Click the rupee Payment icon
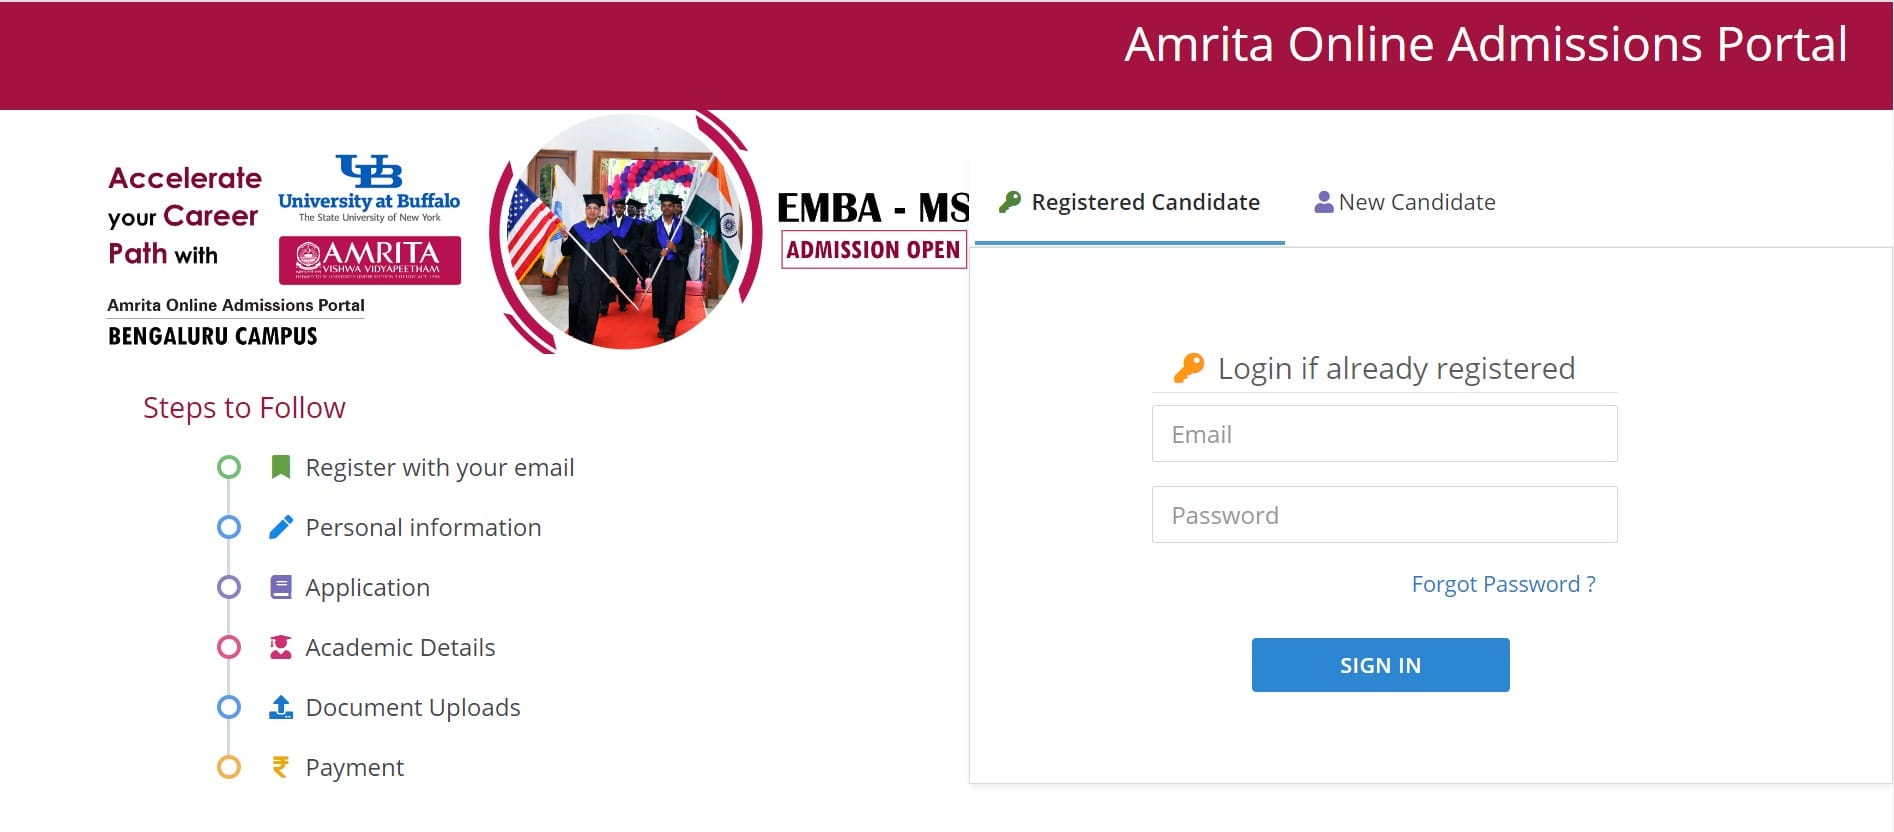Viewport: 1894px width, 832px height. tap(281, 767)
